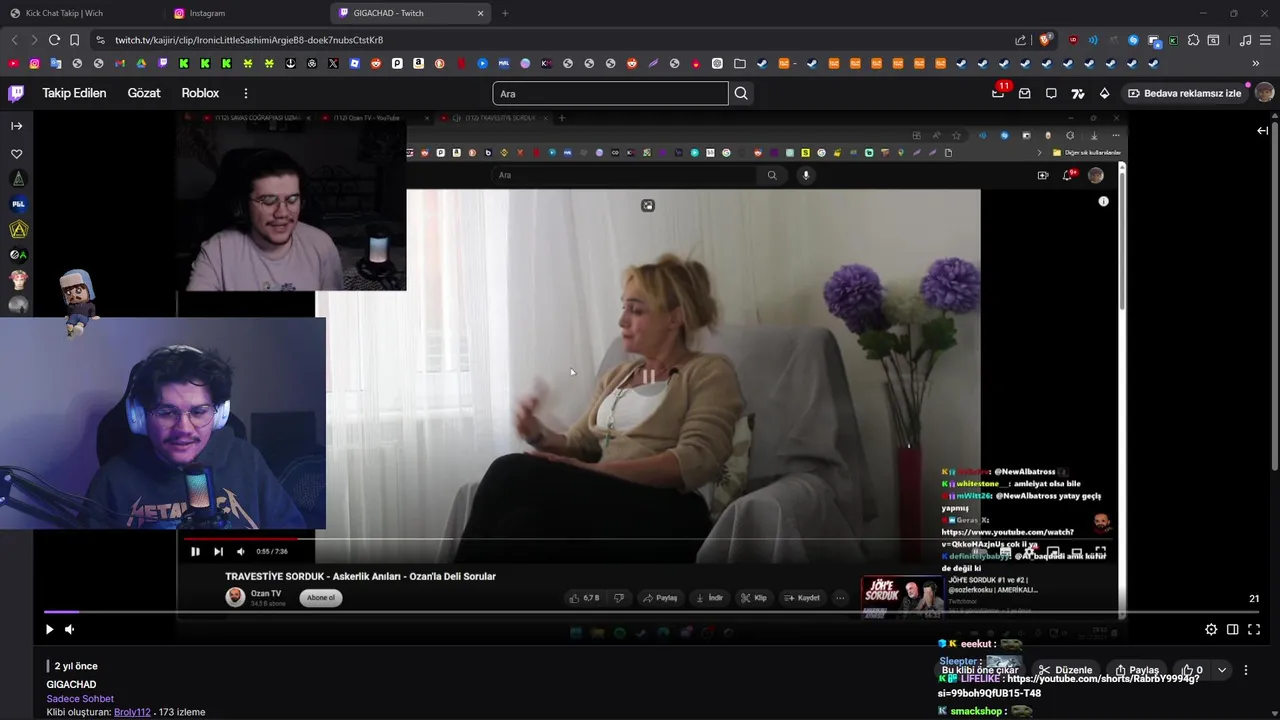
Task: Play the Twitch clip
Action: [49, 629]
